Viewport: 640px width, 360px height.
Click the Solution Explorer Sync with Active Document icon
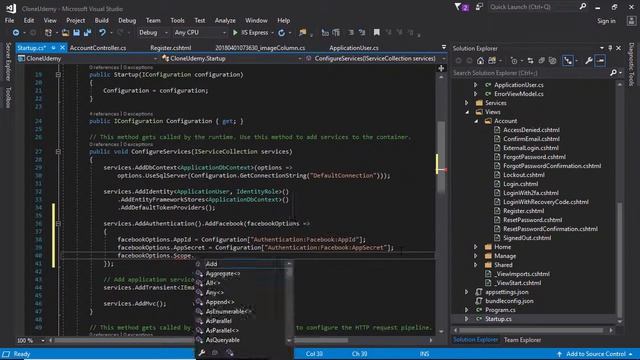[530, 61]
